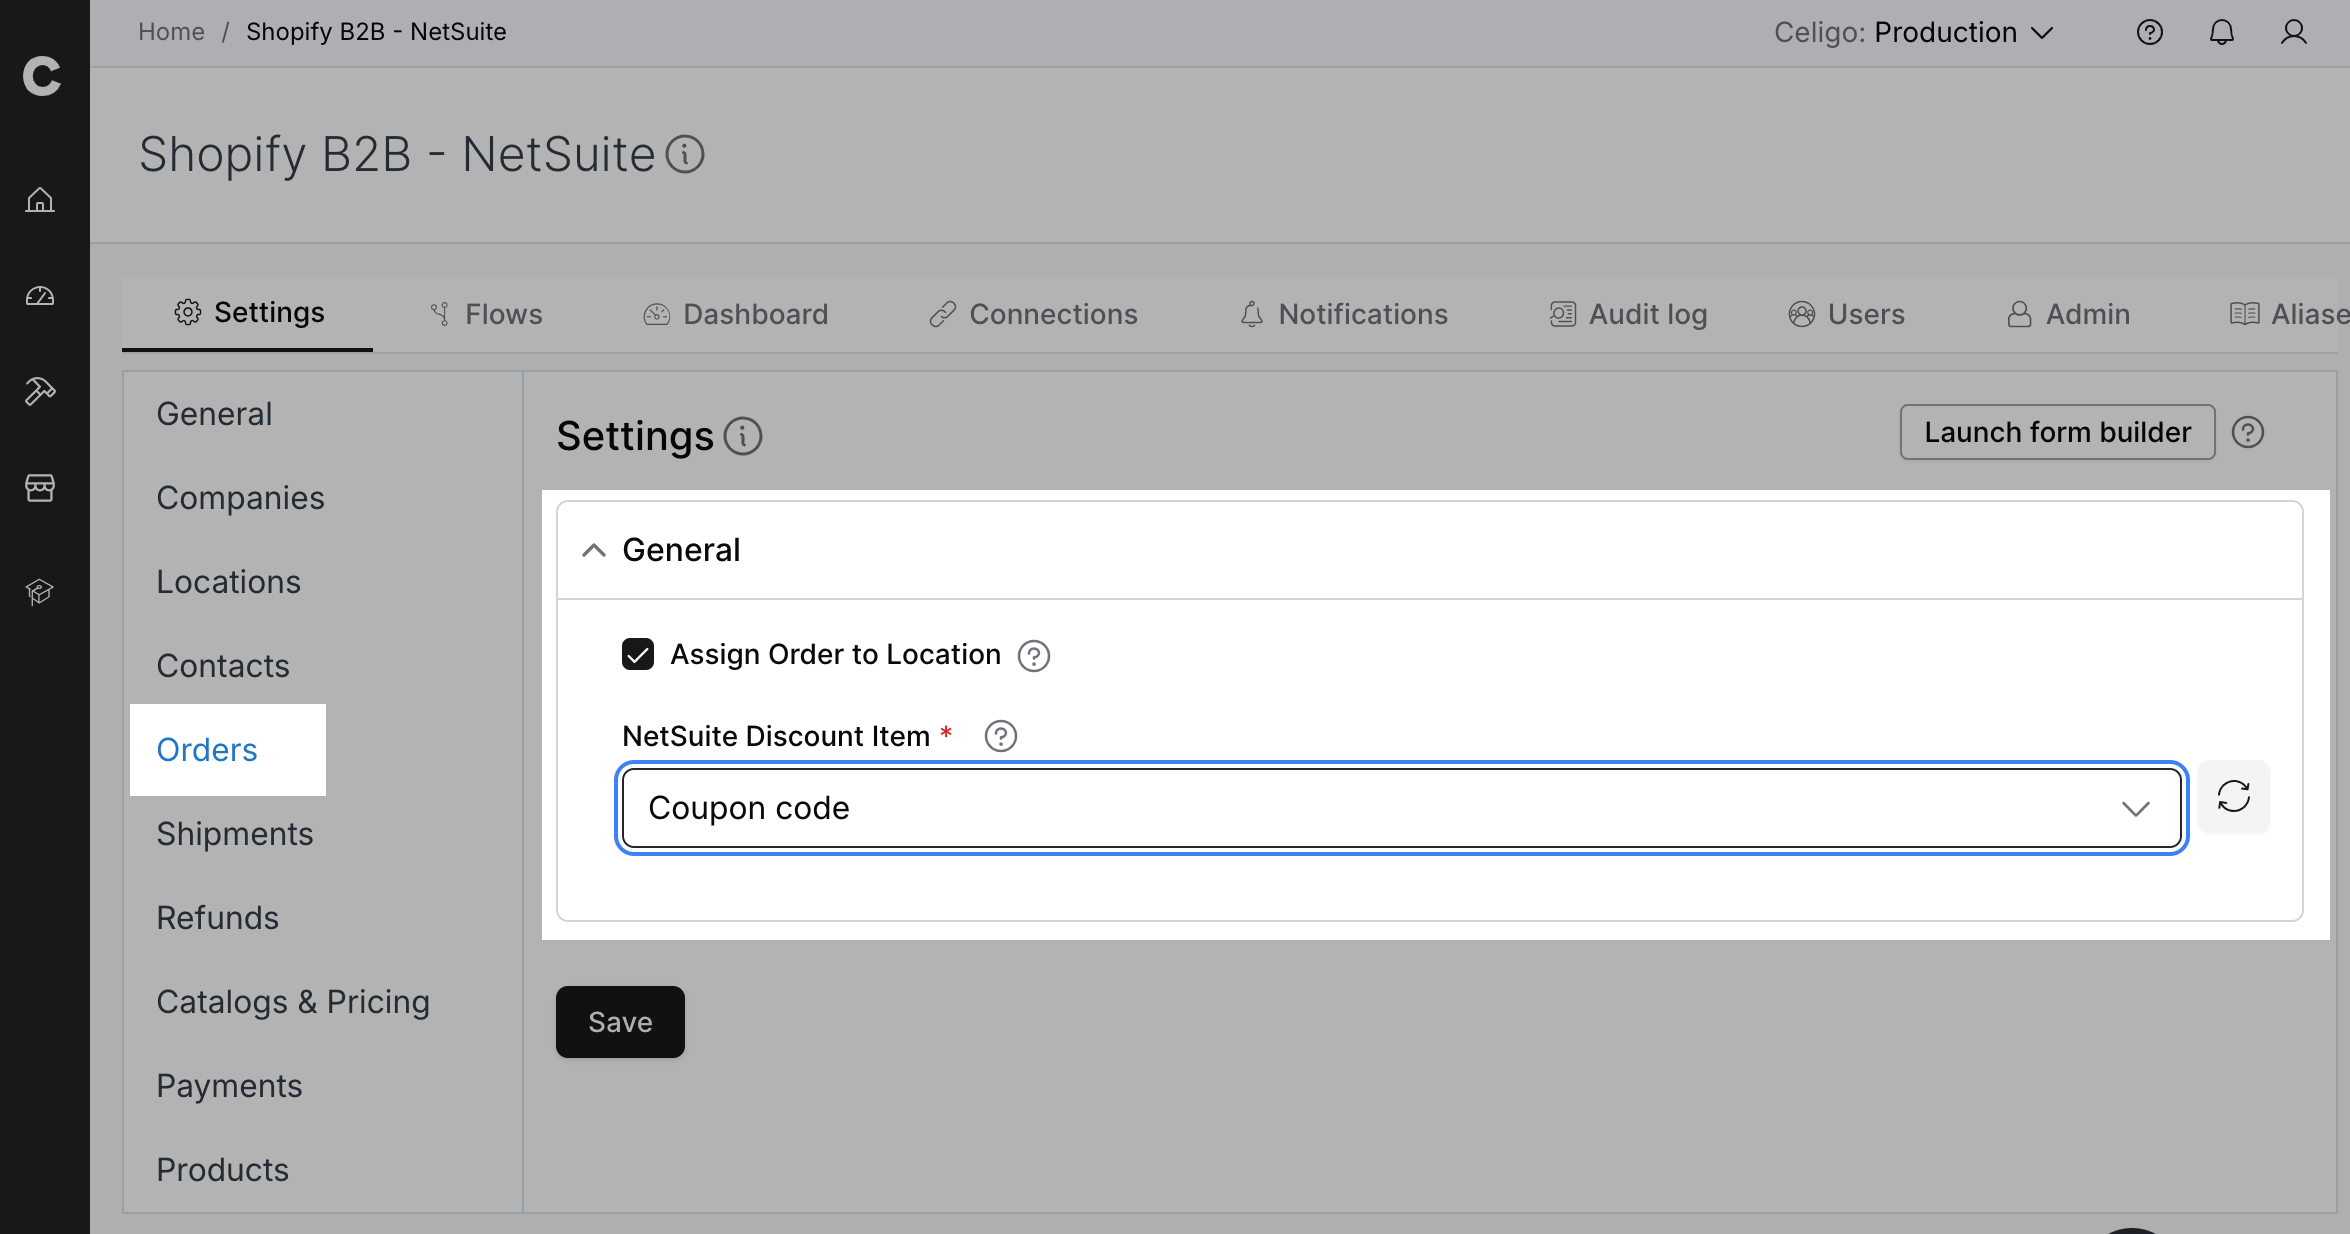Select Refunds in settings side menu
The image size is (2350, 1234).
tap(217, 918)
